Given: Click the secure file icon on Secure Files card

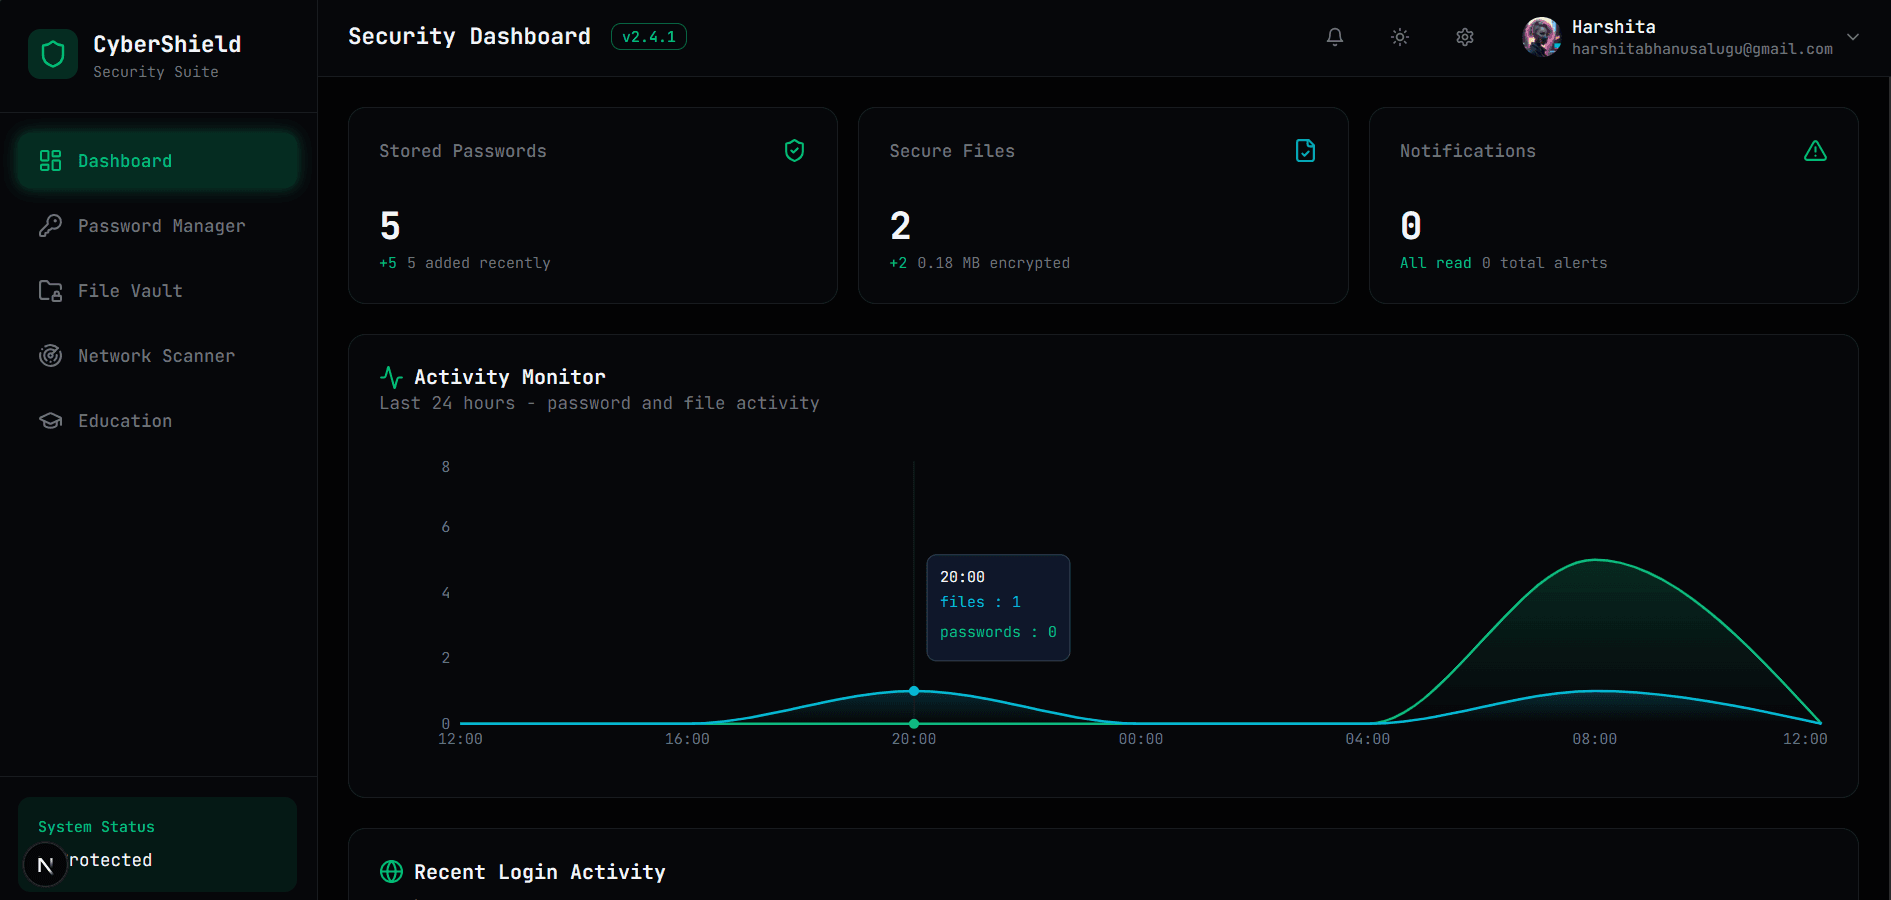Looking at the screenshot, I should pos(1305,150).
